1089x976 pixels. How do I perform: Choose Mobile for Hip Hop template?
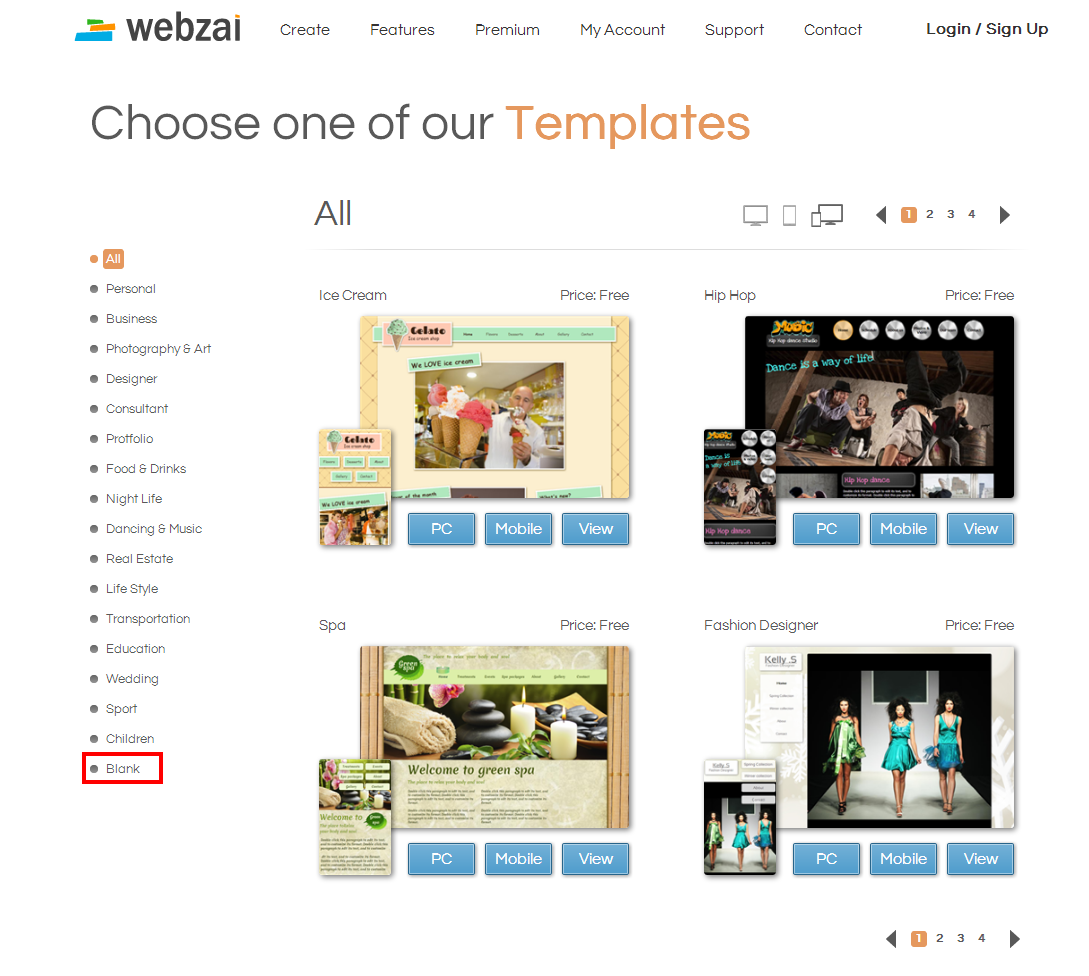click(904, 529)
